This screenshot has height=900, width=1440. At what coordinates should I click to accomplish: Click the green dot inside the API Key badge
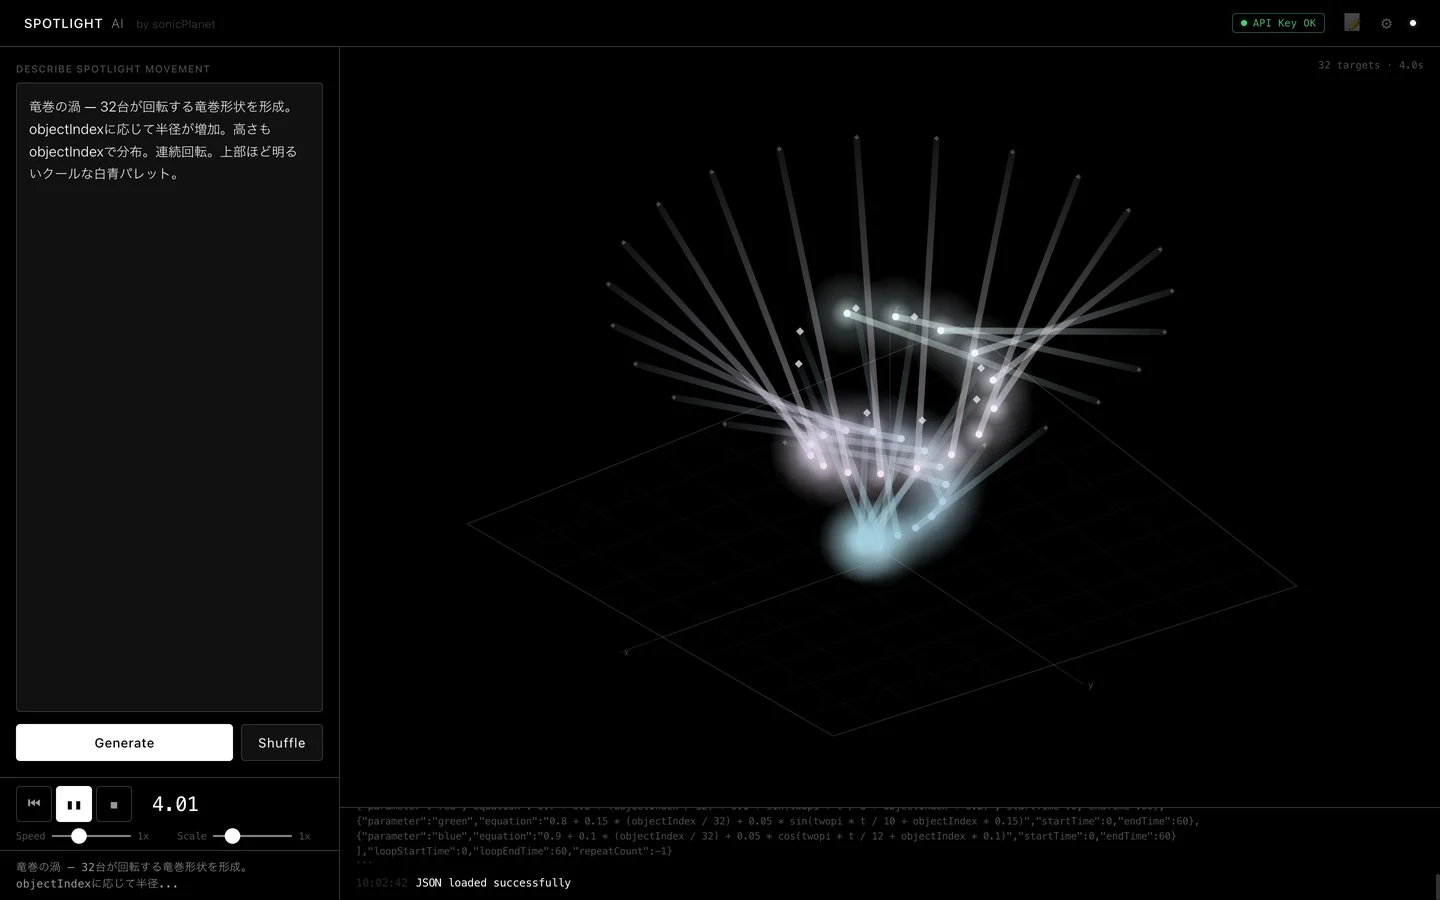(1243, 23)
